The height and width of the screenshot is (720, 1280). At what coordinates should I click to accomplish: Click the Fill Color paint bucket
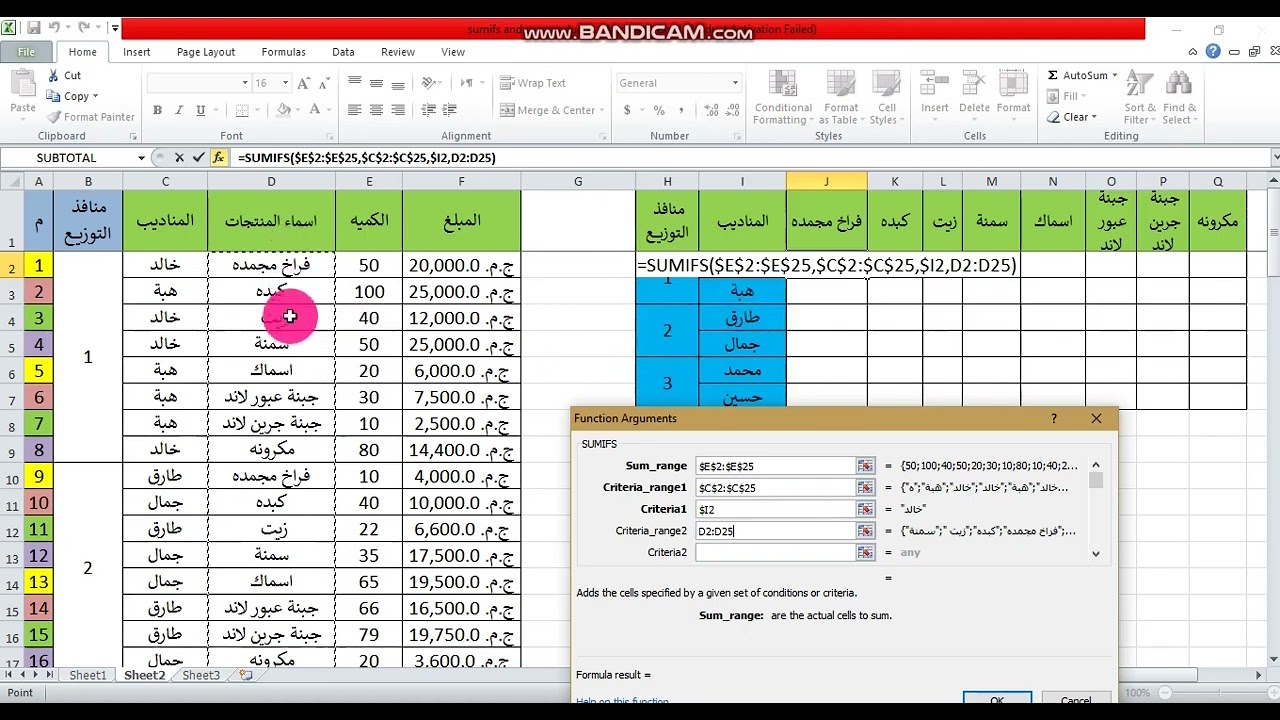(284, 110)
